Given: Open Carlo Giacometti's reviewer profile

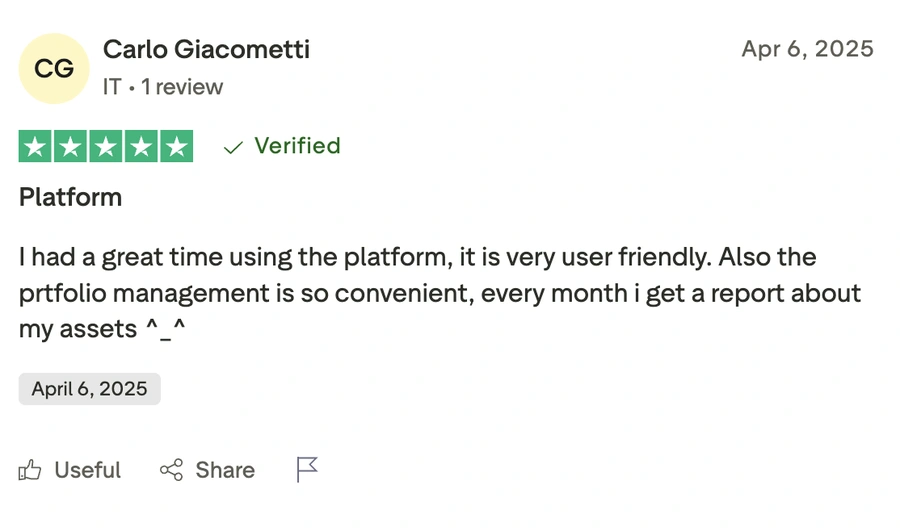Looking at the screenshot, I should (x=206, y=49).
